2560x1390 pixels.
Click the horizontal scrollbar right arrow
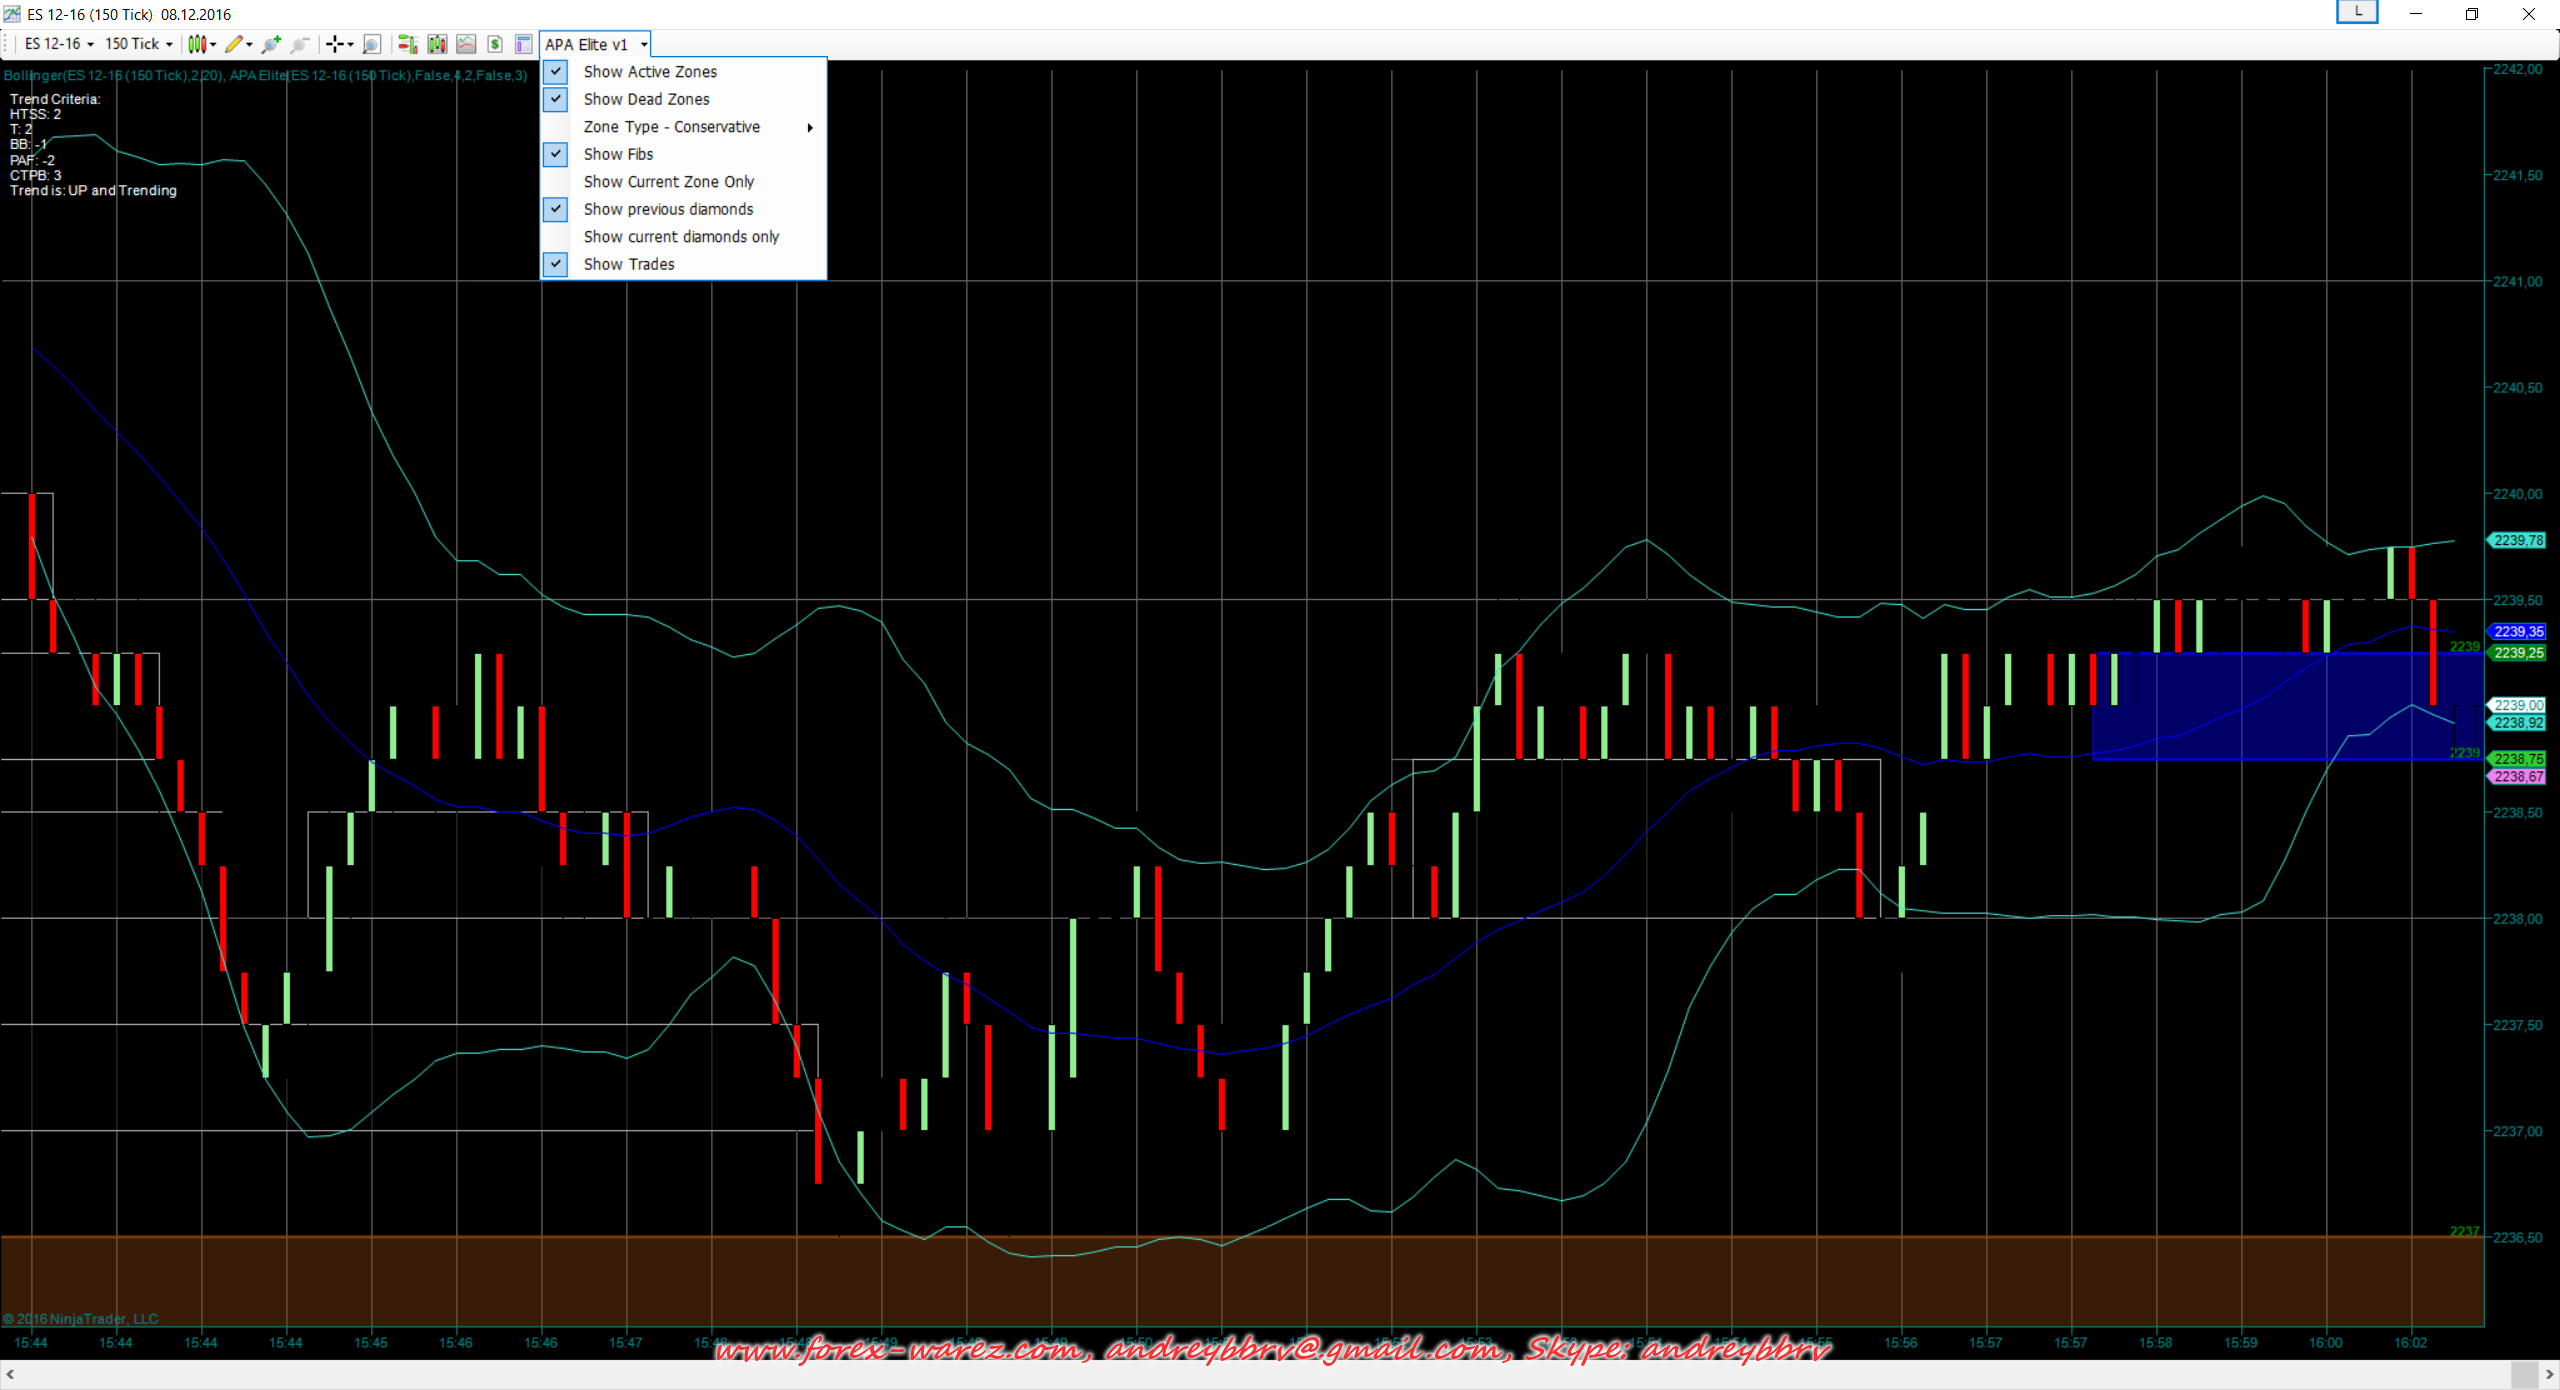(x=2549, y=1375)
